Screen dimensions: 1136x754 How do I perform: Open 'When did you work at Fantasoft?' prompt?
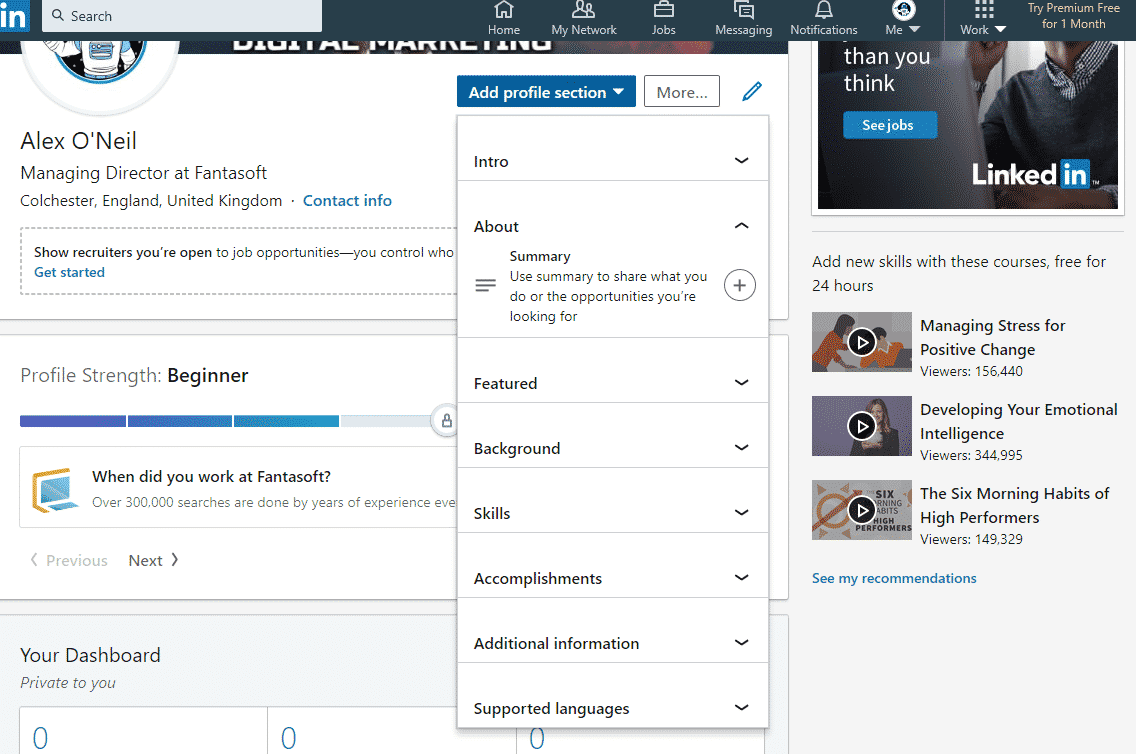point(212,477)
